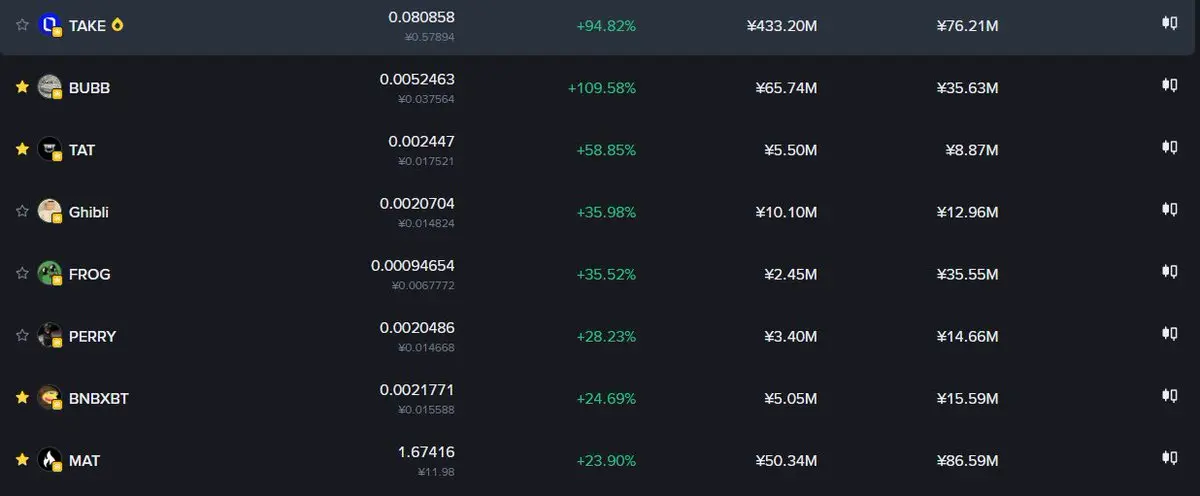
Task: Open the Ghibli token name link
Action: [x=89, y=212]
